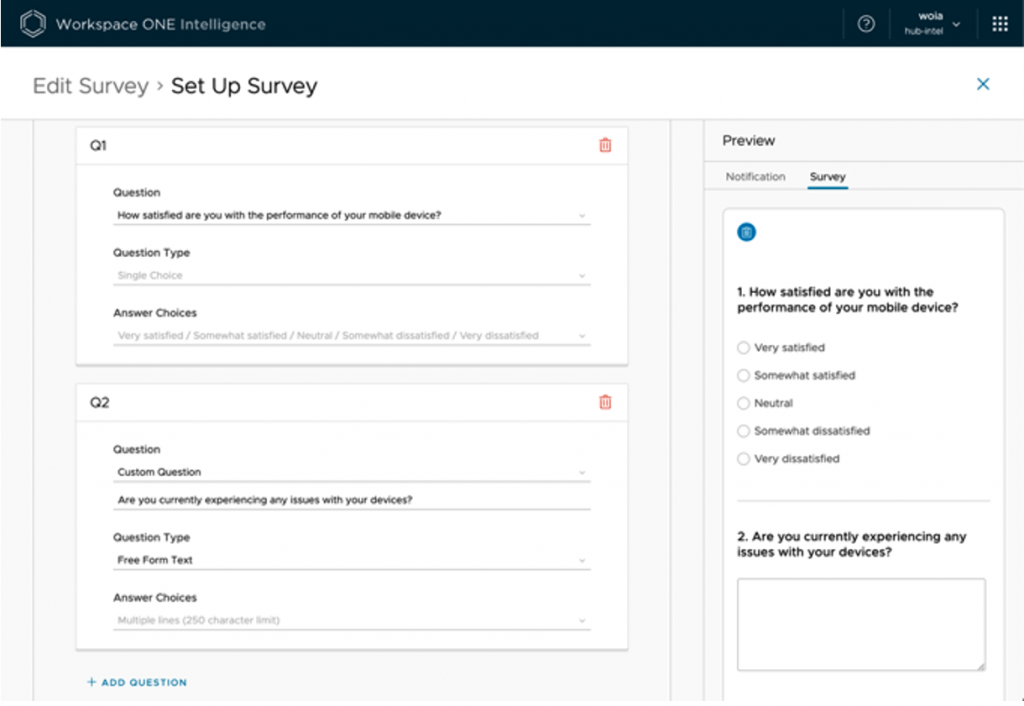The width and height of the screenshot is (1024, 706).
Task: Click into the Q2 custom question text field
Action: tap(350, 500)
